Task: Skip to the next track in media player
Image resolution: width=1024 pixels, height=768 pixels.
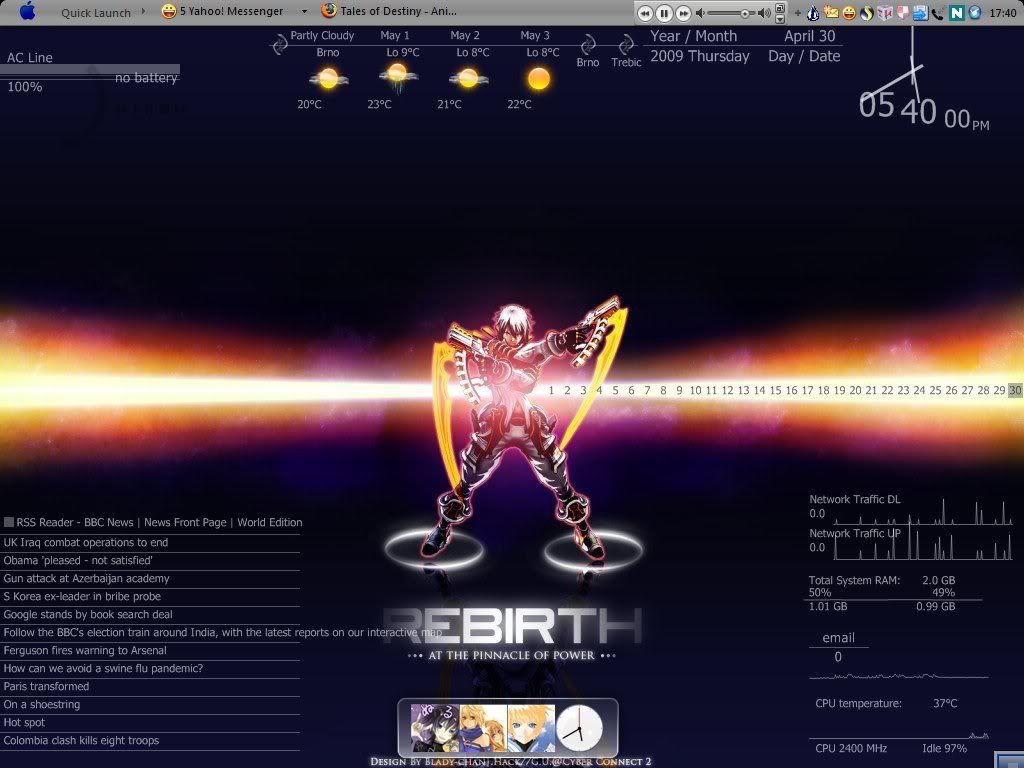Action: [x=683, y=13]
